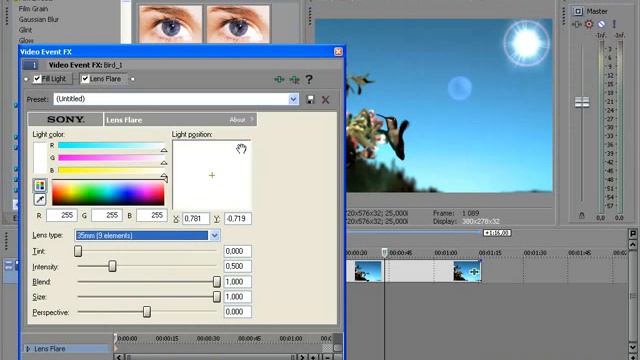Delete the preset with X icon

tap(325, 100)
